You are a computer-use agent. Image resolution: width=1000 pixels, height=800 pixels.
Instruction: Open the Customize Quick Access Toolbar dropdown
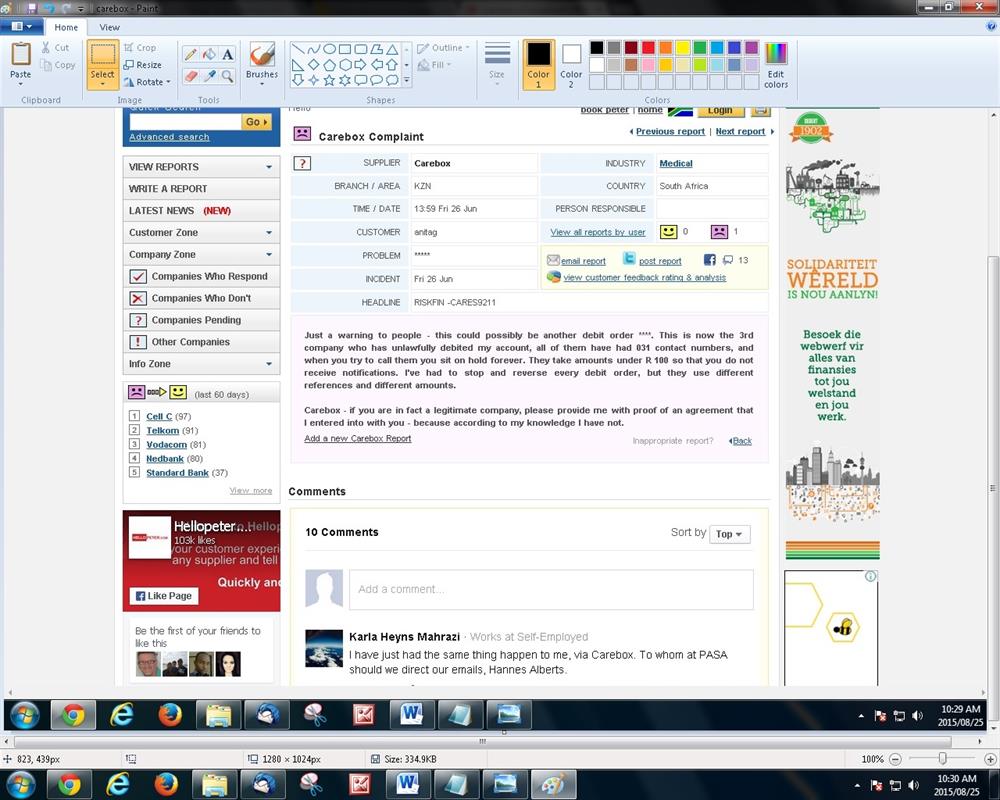pyautogui.click(x=81, y=8)
